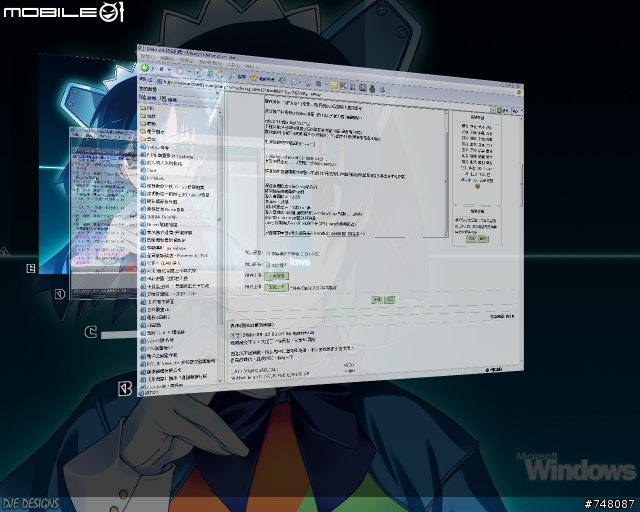
Task: Click the browser address bar URL field
Action: (322, 96)
